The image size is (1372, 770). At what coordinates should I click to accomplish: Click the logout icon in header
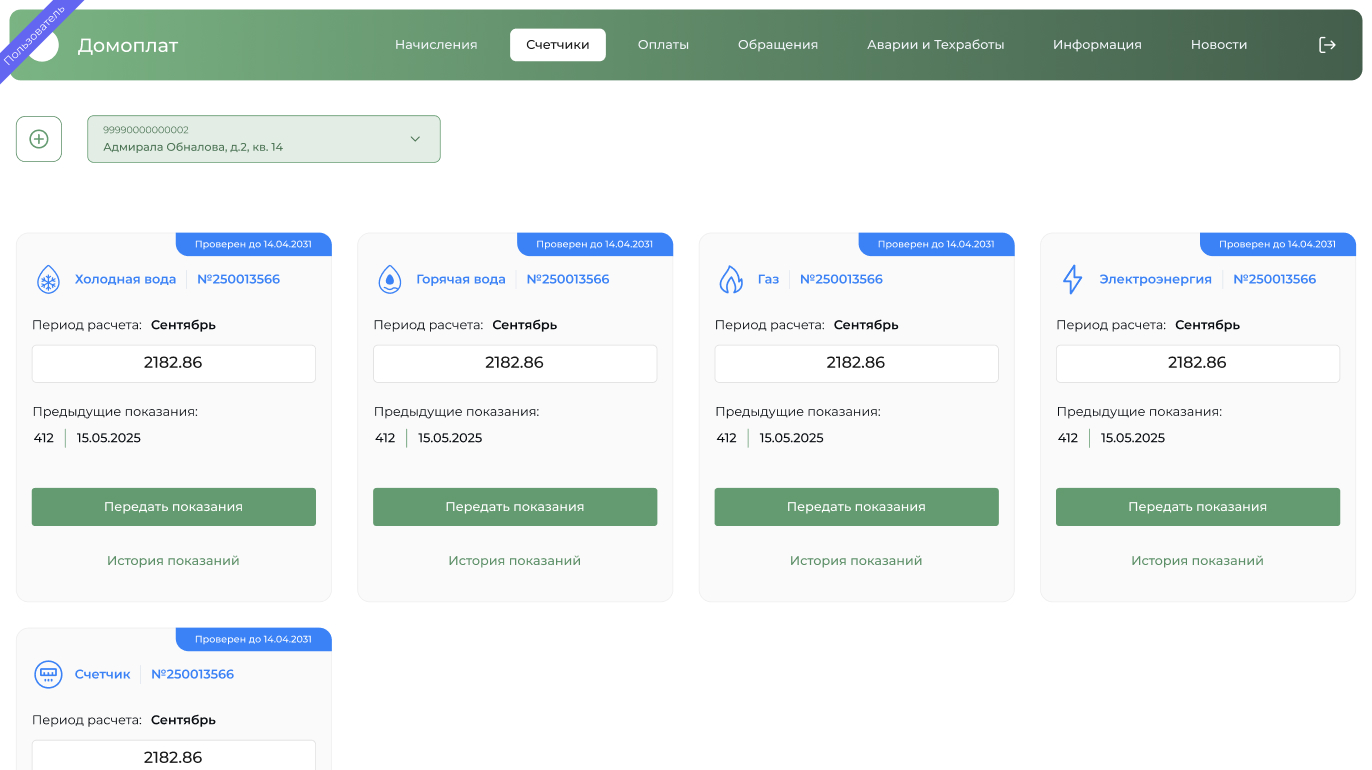(x=1327, y=45)
